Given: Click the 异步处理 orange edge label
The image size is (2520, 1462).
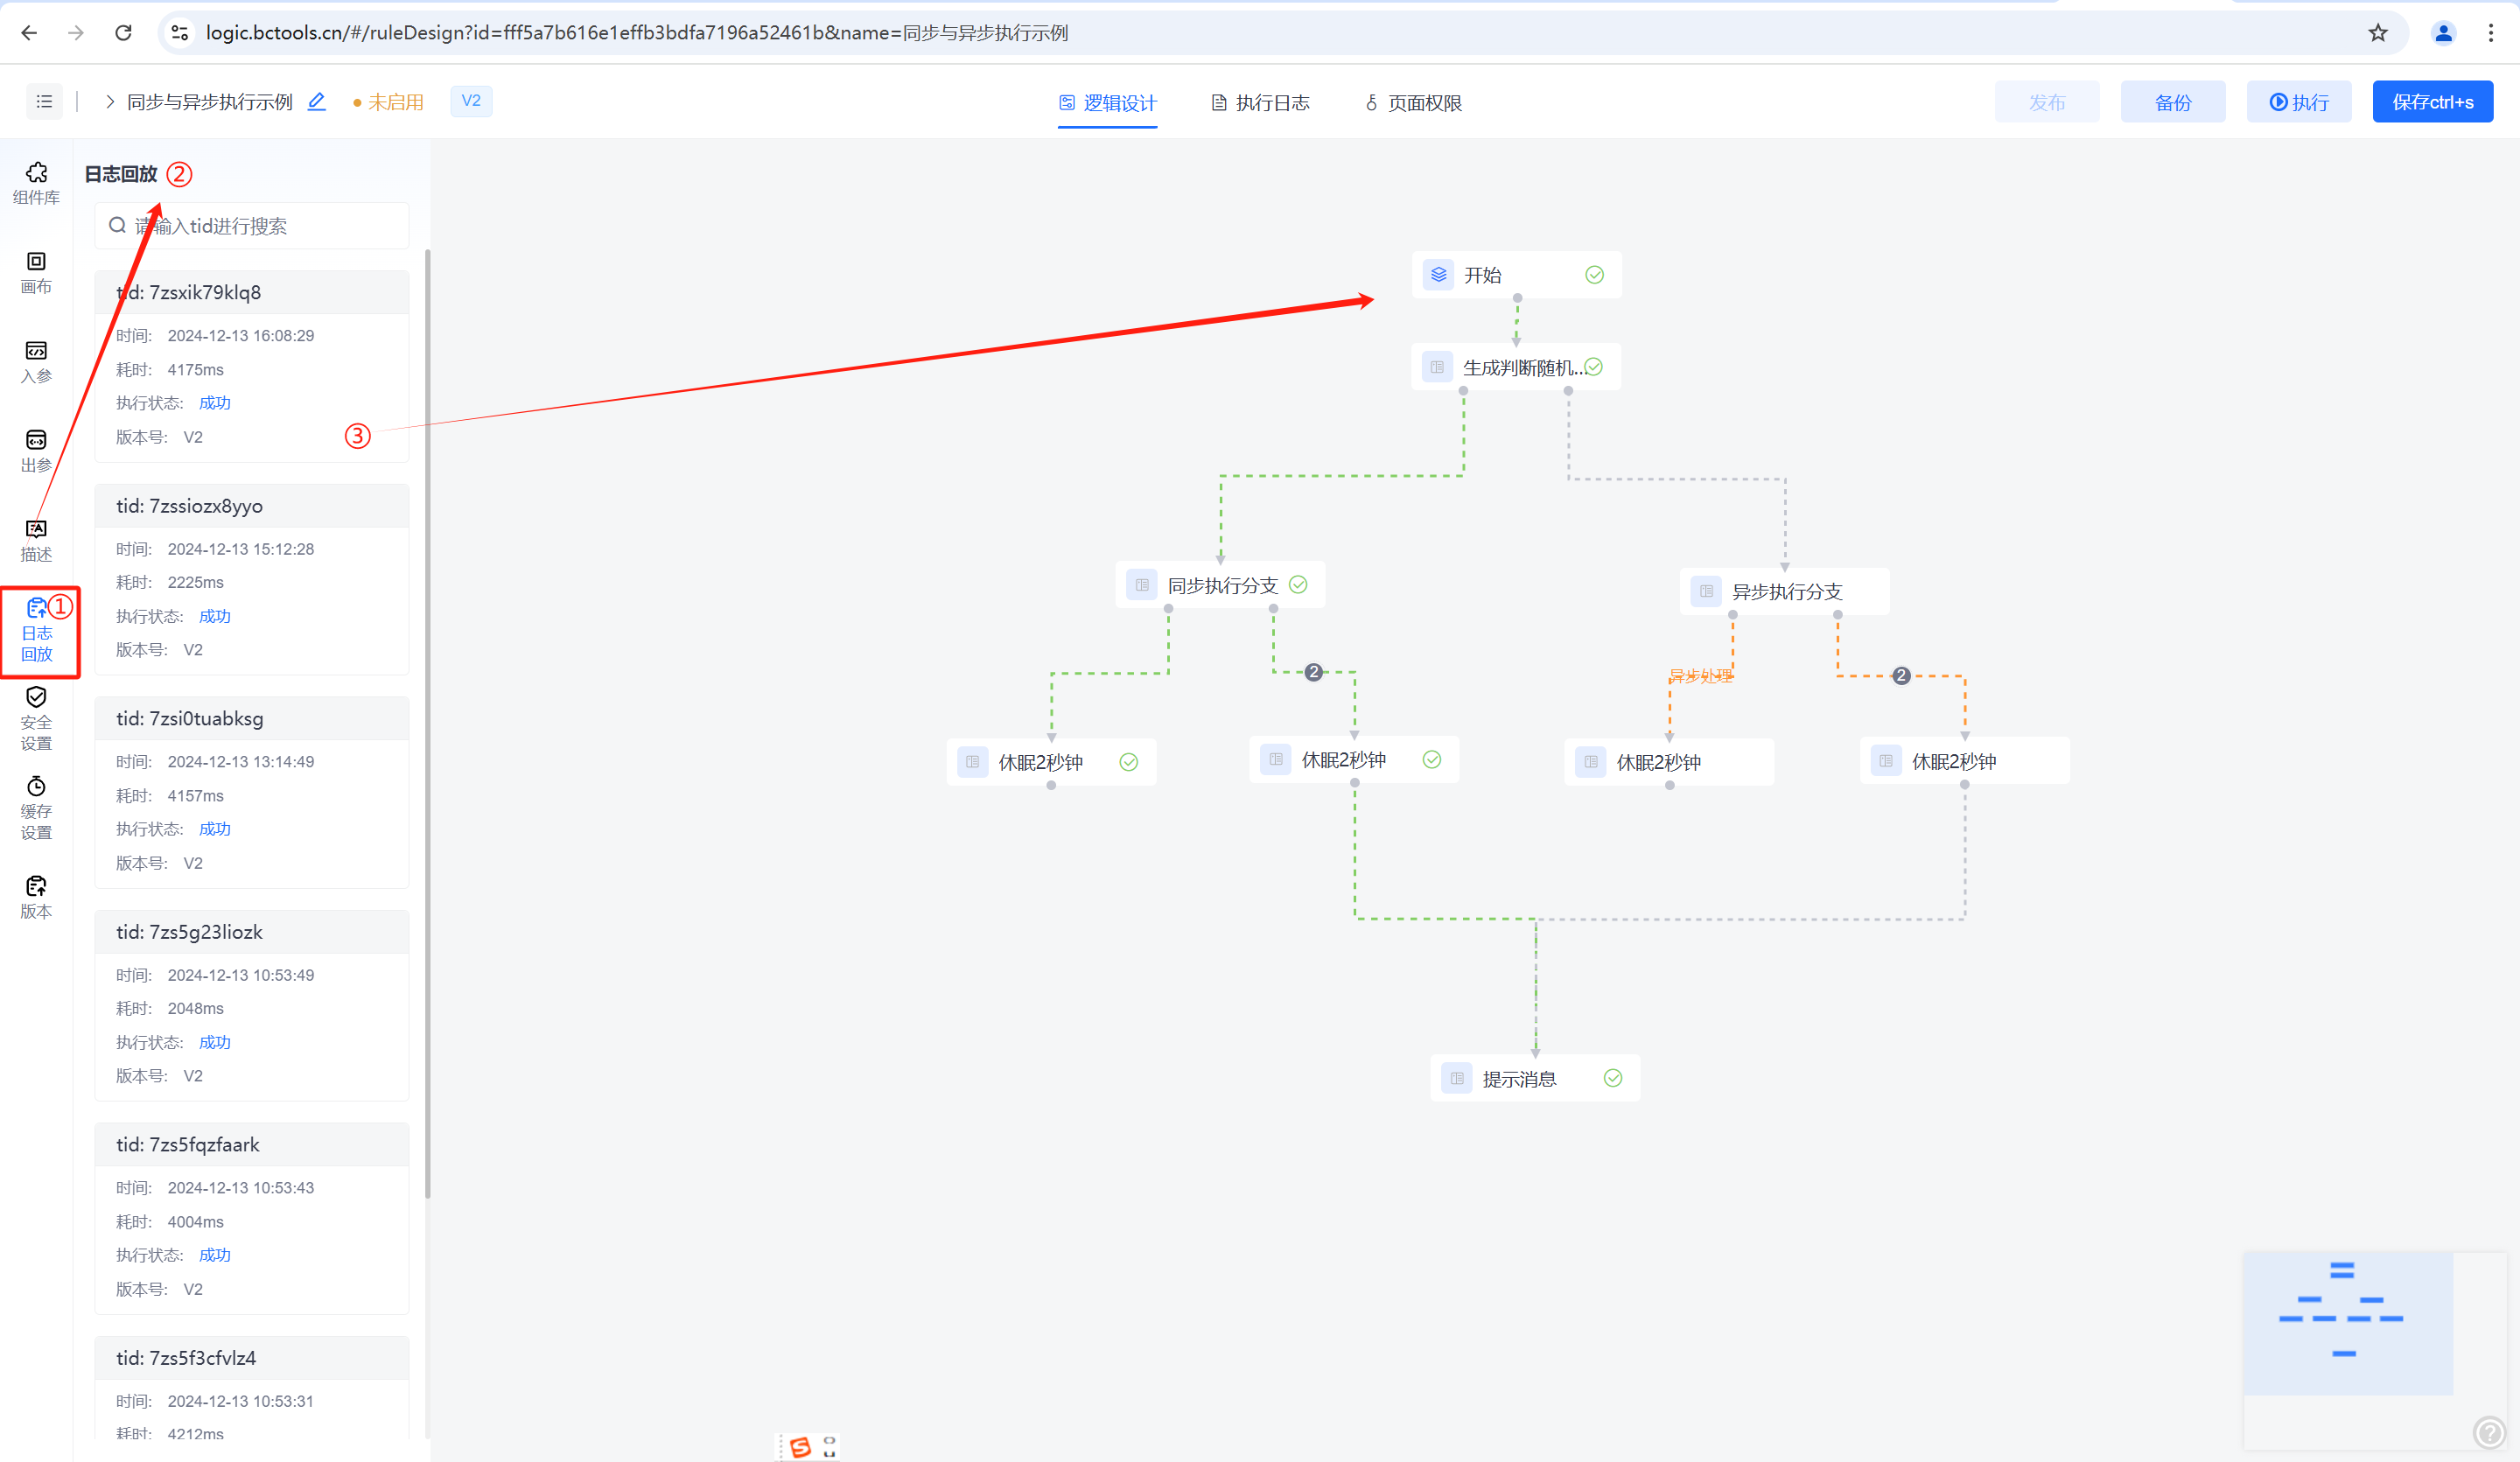Looking at the screenshot, I should [x=1701, y=676].
